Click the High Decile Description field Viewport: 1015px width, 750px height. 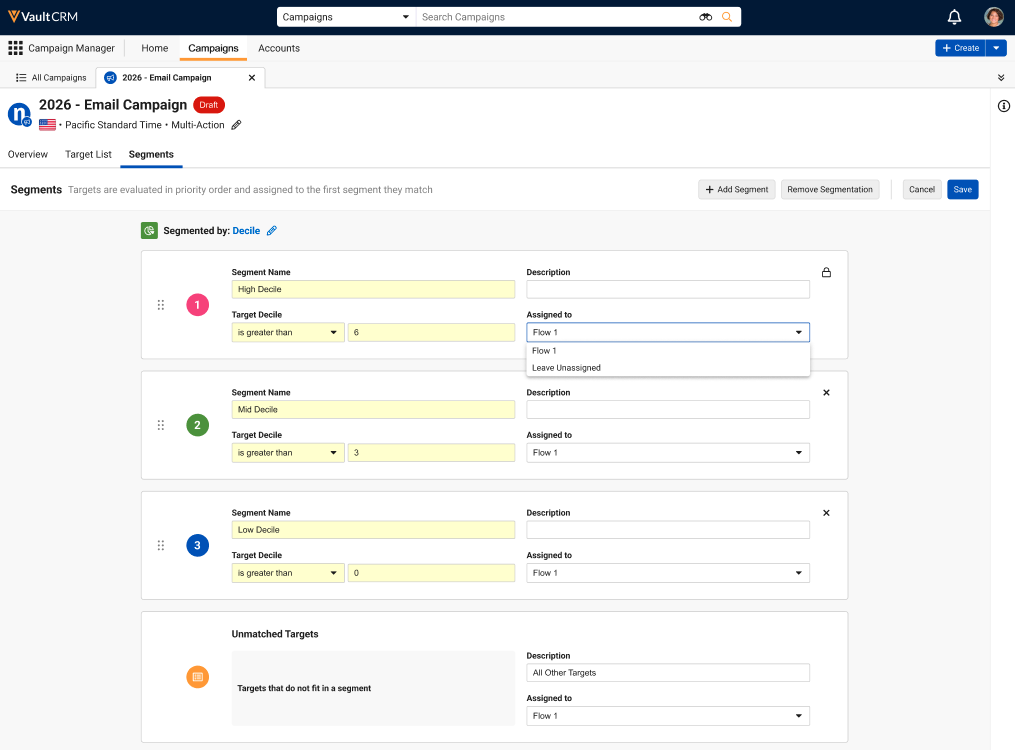(x=668, y=290)
